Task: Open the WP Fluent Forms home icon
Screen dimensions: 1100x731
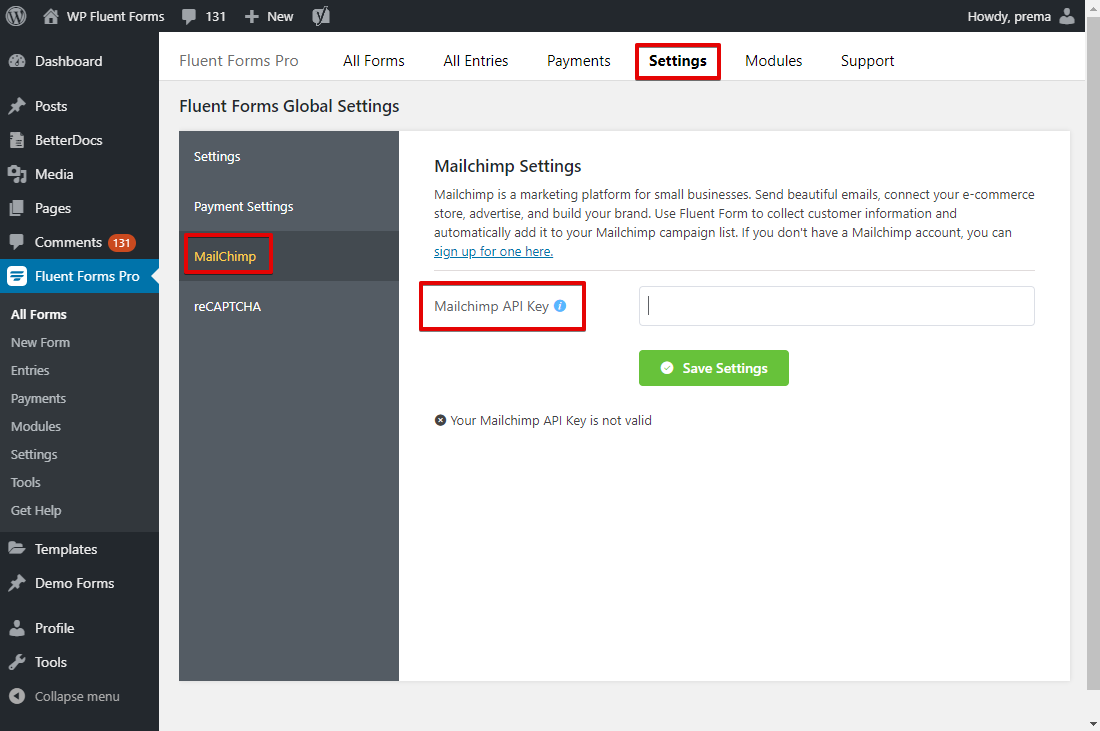Action: pyautogui.click(x=51, y=16)
